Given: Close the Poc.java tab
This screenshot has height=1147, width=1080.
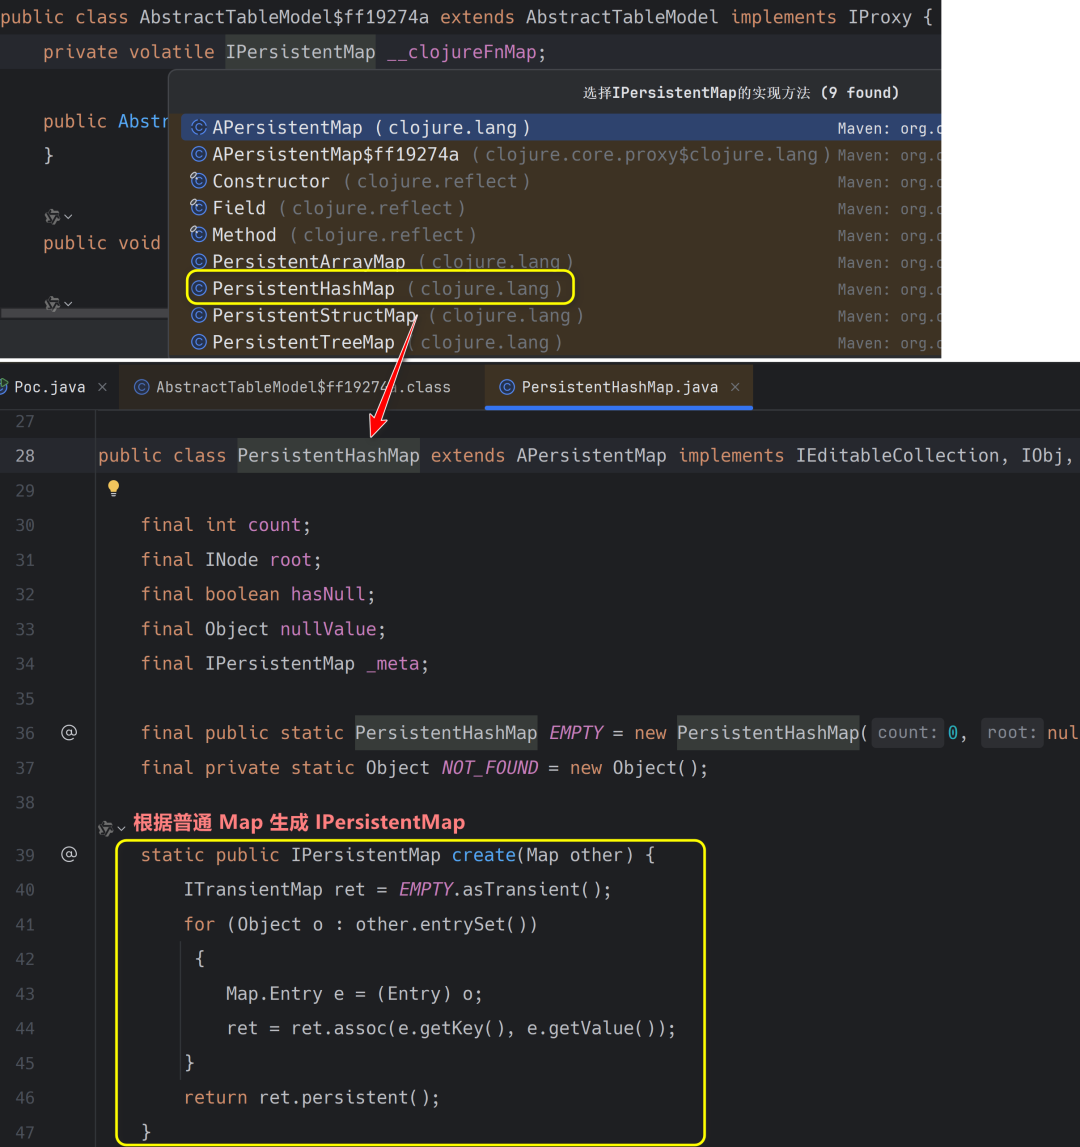Looking at the screenshot, I should (102, 387).
